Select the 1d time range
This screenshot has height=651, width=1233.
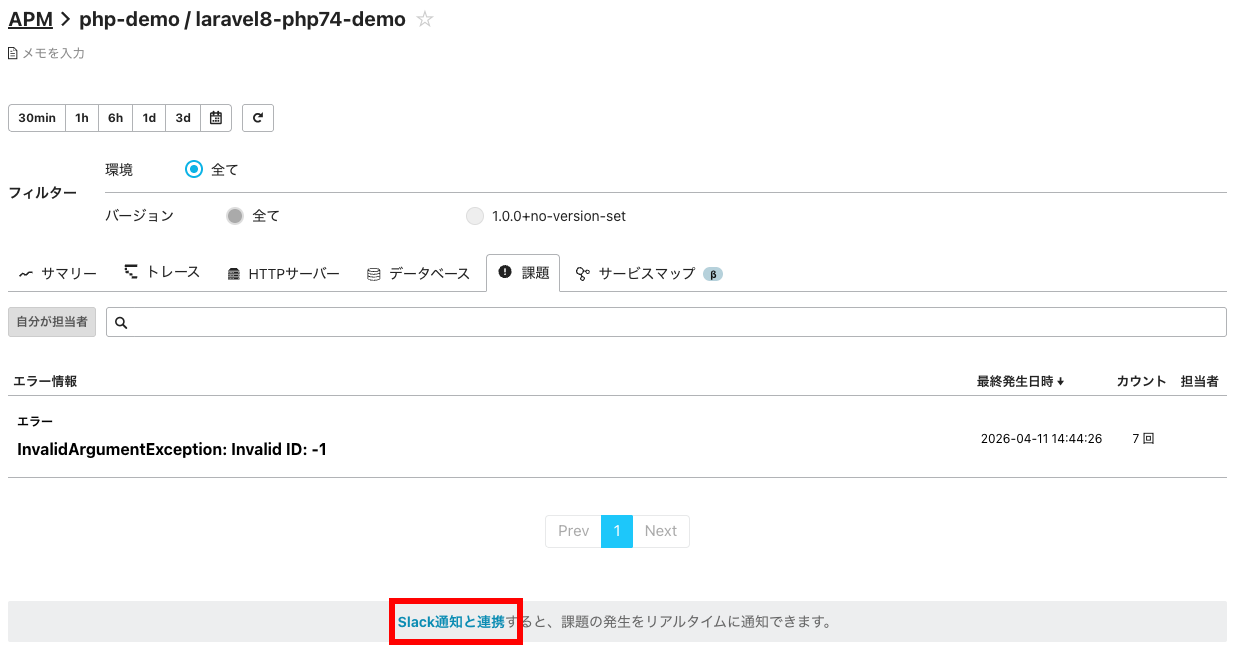[x=149, y=118]
